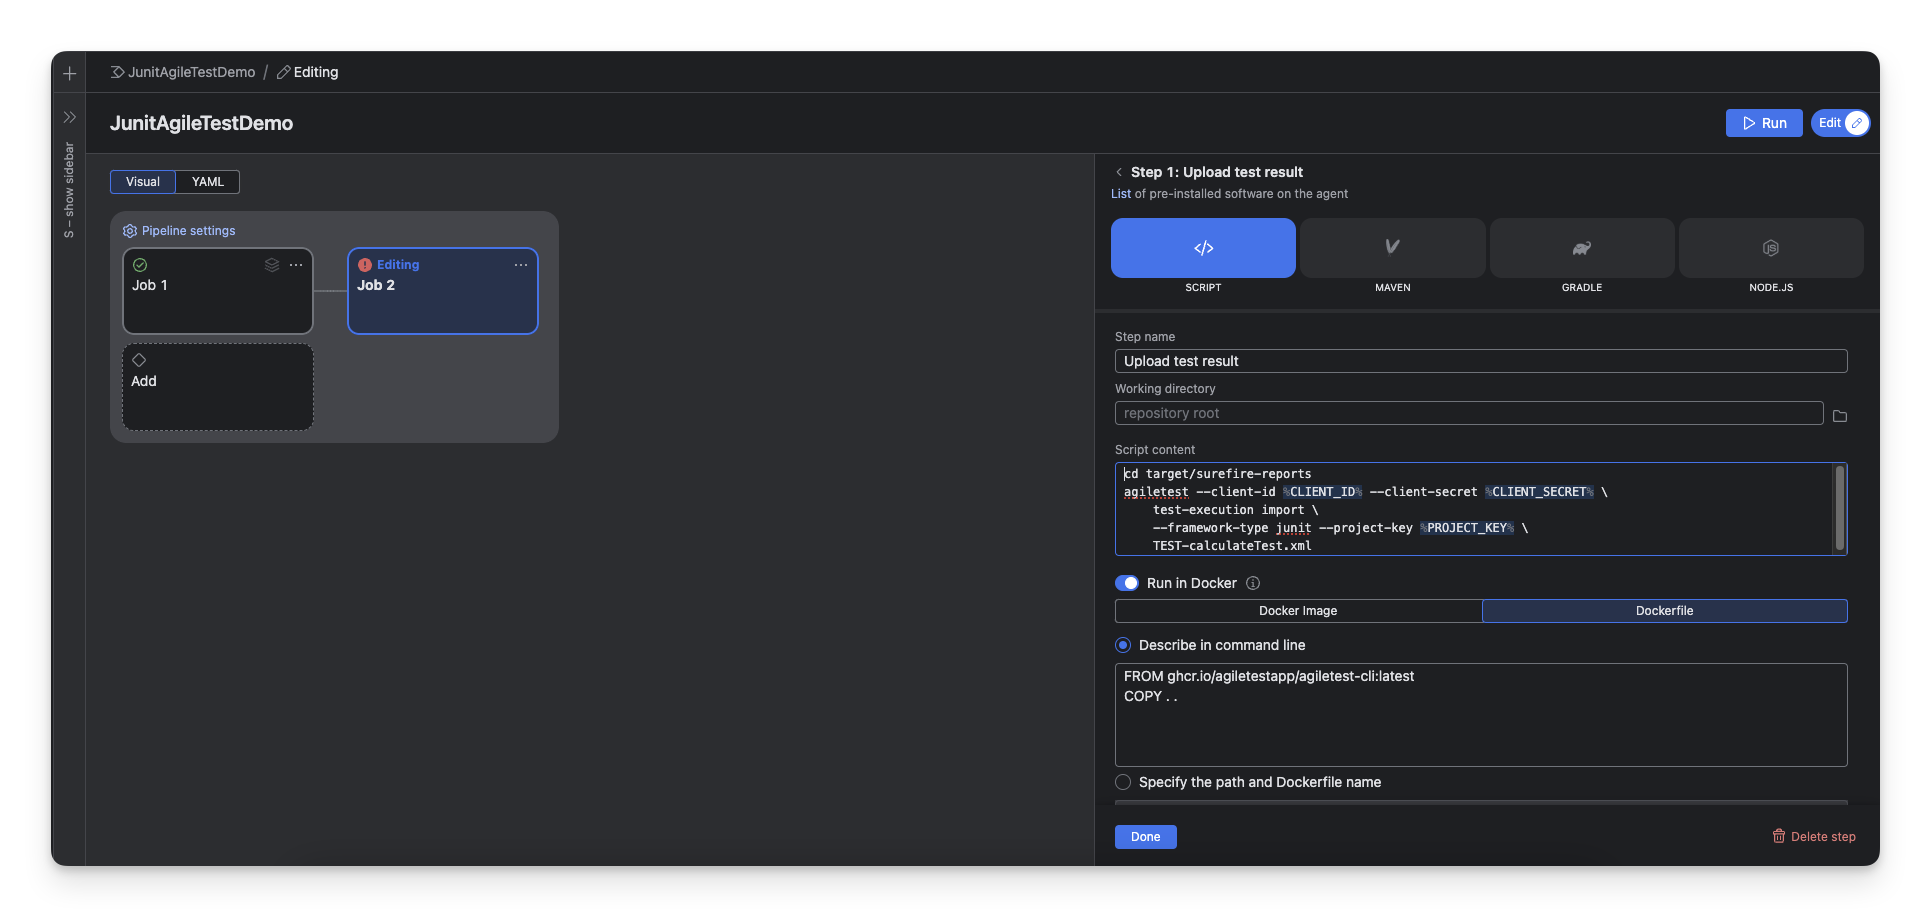This screenshot has width=1931, height=917.
Task: Open the Job 2 more options menu
Action: pos(521,265)
